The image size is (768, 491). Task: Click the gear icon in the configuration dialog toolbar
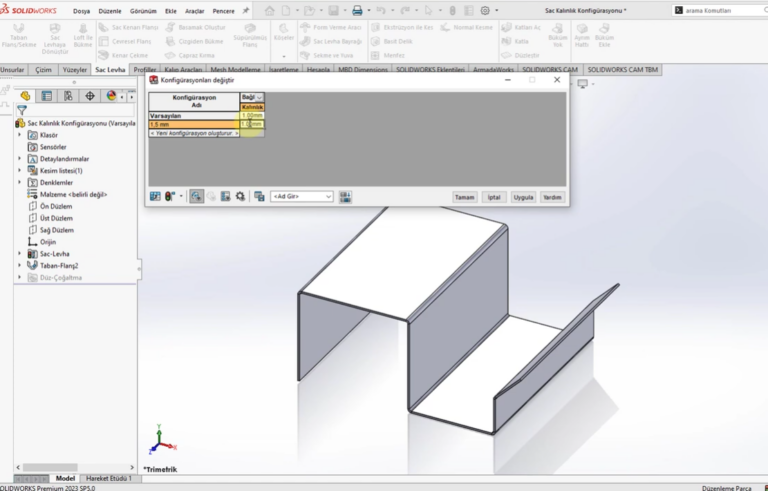point(241,197)
